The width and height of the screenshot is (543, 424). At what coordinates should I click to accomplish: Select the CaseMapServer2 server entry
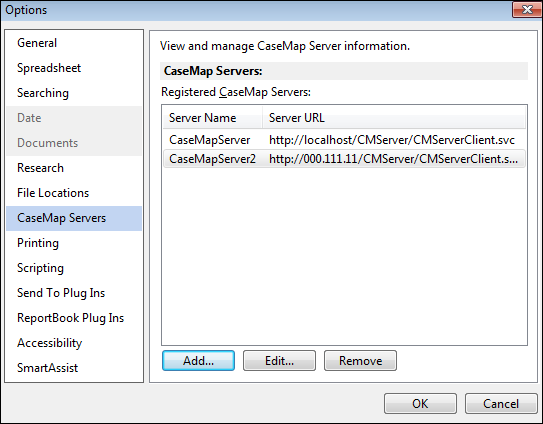tap(344, 159)
